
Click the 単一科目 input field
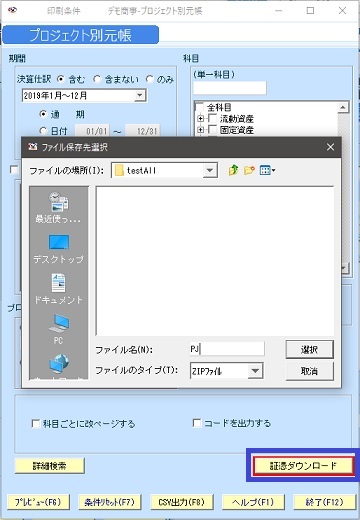(230, 88)
